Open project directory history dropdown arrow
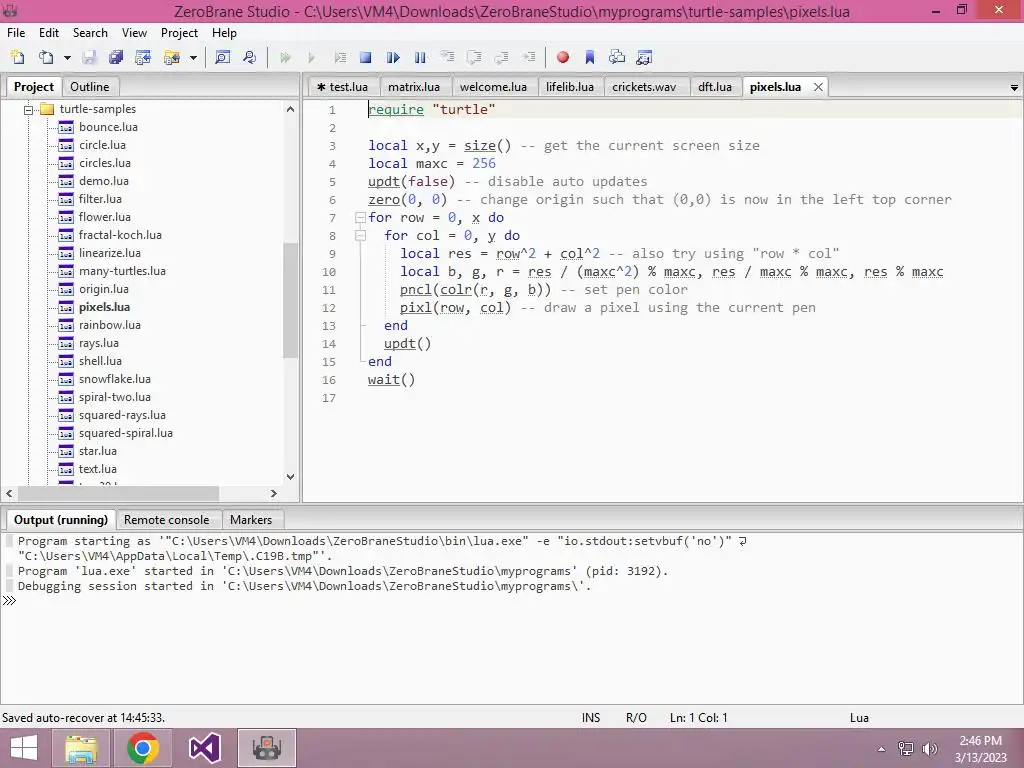Screen dimensions: 1024x768 pyautogui.click(x=193, y=58)
